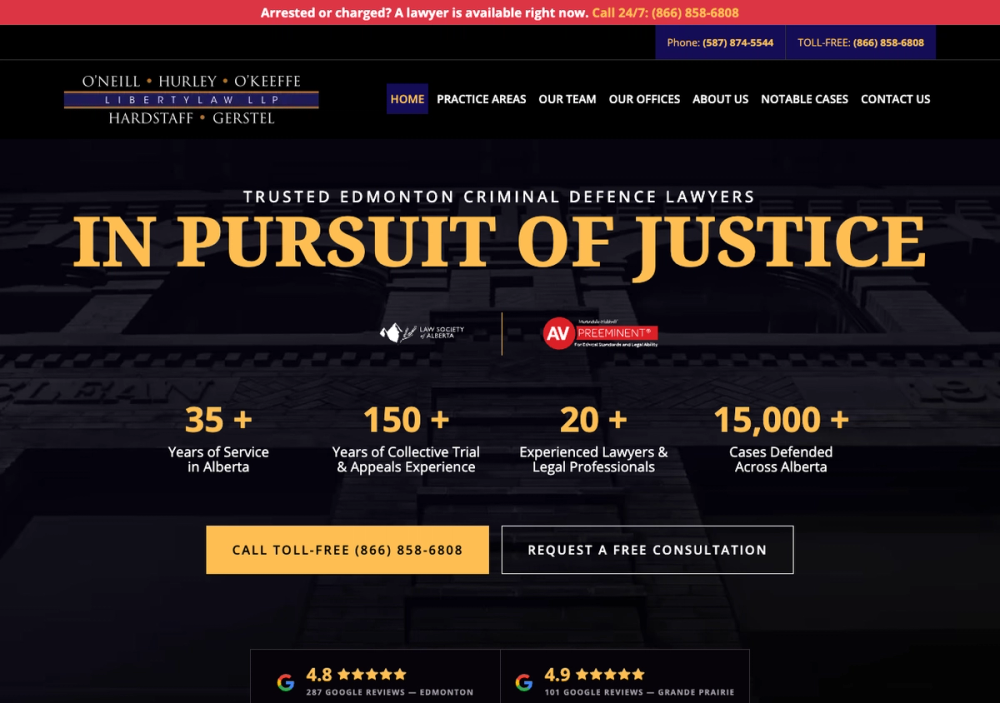1000x703 pixels.
Task: Click the Google icon beside the 4.9 rating
Action: (x=524, y=683)
